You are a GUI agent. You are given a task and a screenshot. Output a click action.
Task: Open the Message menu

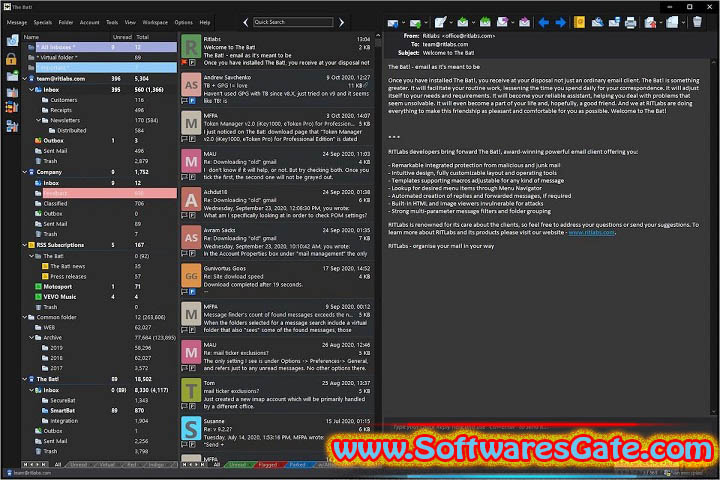coord(17,22)
